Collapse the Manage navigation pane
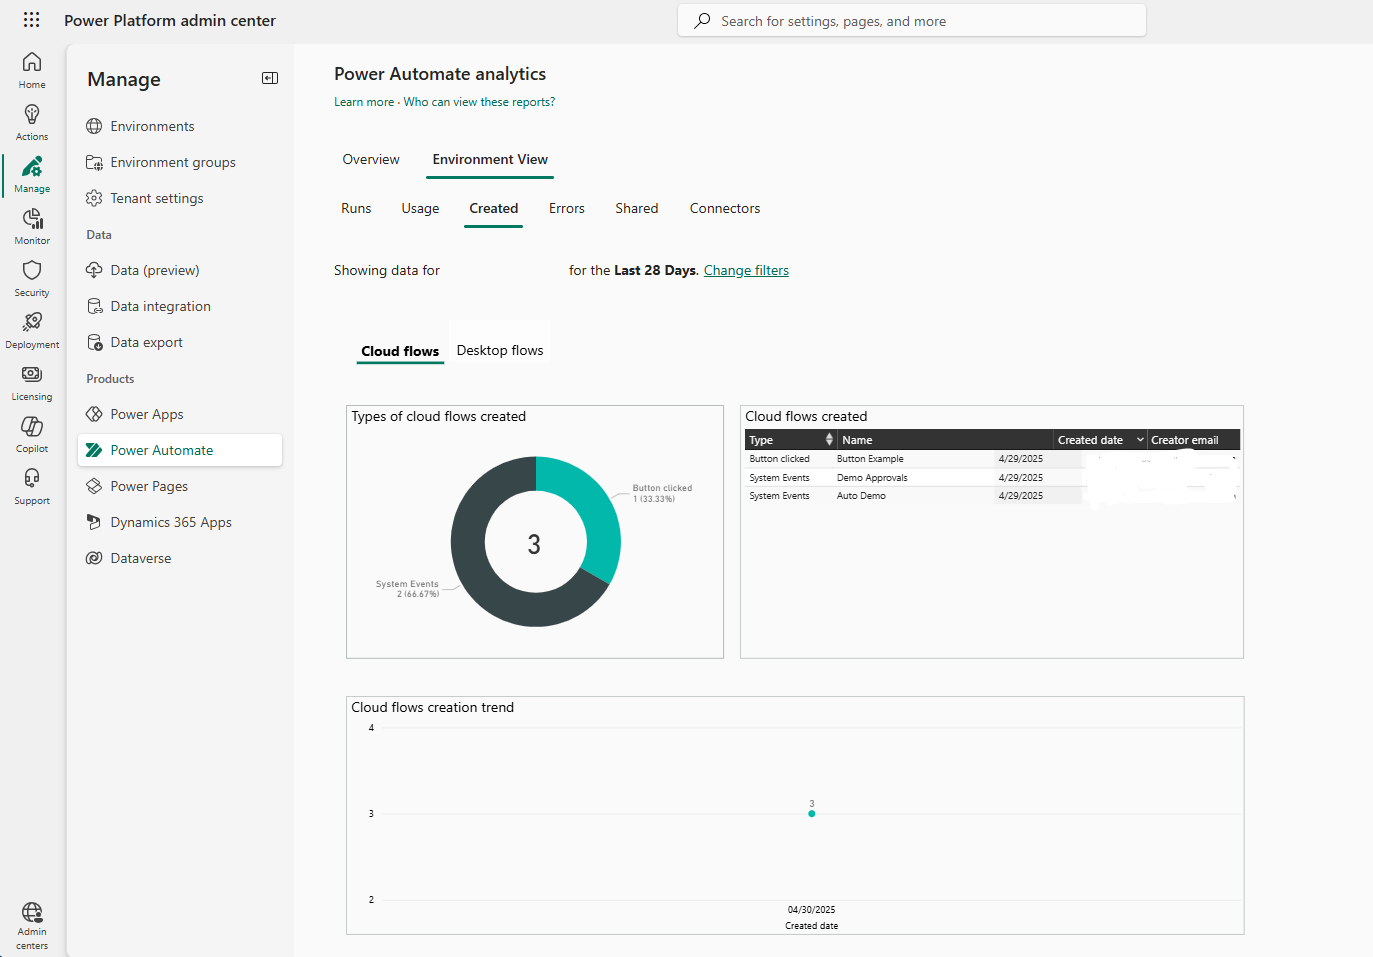This screenshot has width=1373, height=957. point(269,77)
